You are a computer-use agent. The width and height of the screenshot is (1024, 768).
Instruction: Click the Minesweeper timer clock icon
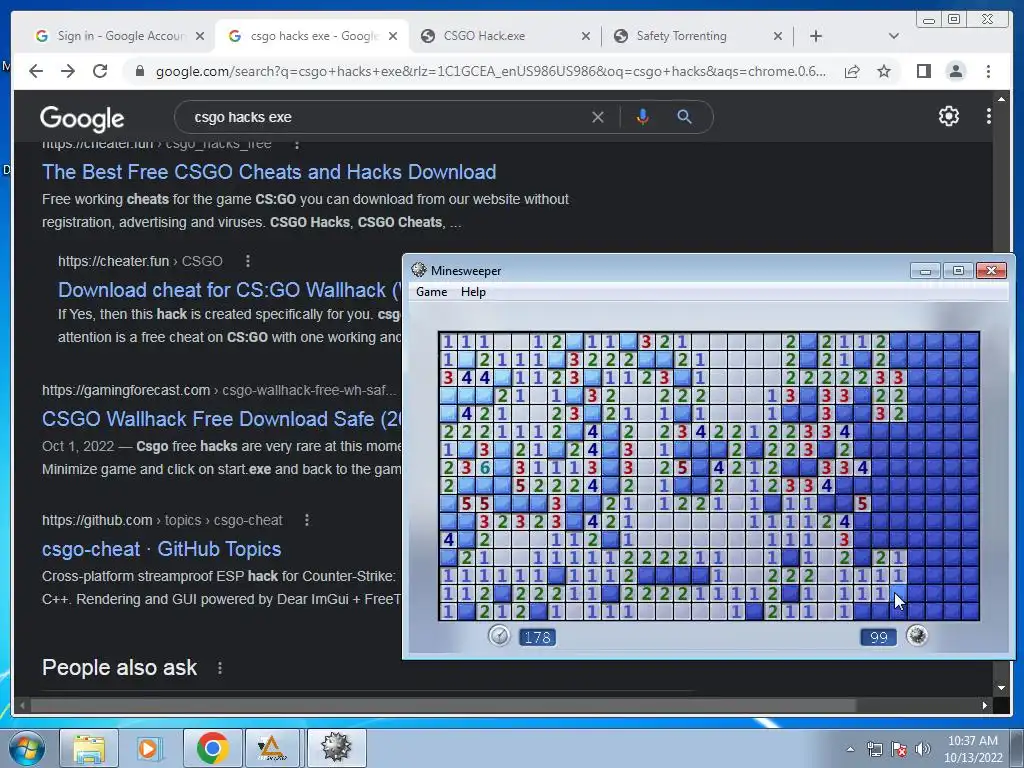point(499,635)
